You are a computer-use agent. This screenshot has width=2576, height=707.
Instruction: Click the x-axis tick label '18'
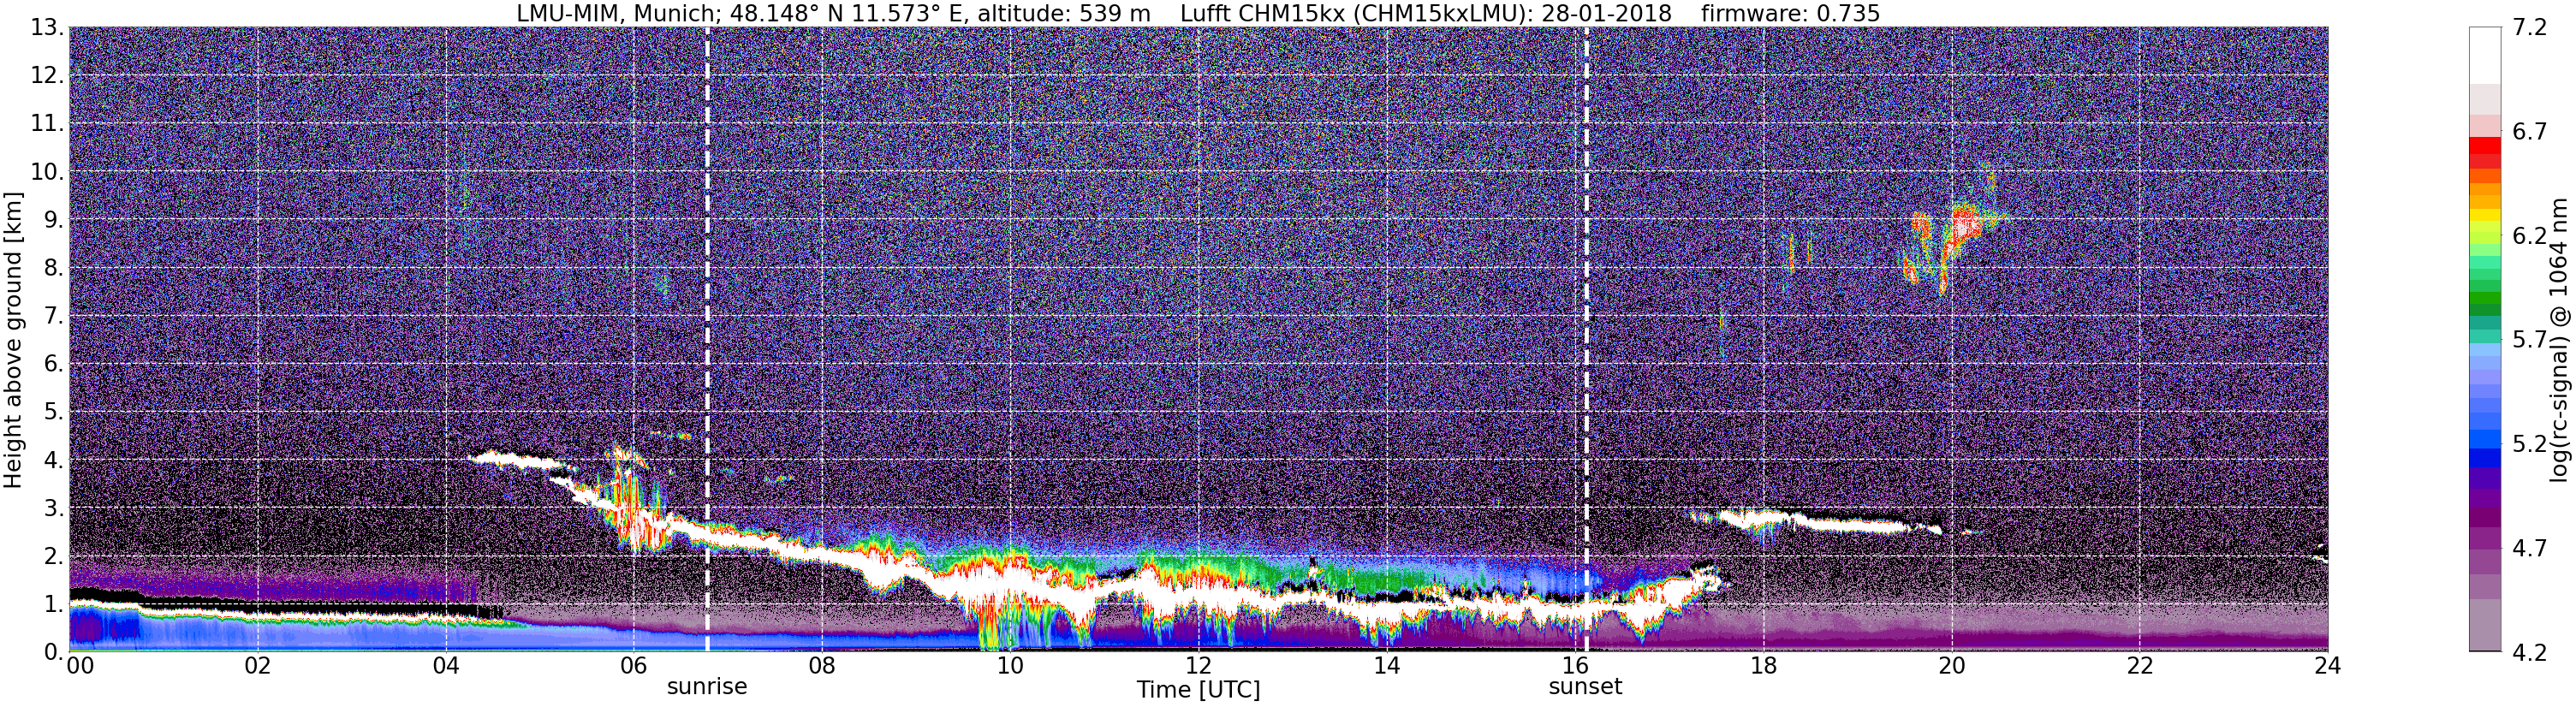[x=1763, y=666]
